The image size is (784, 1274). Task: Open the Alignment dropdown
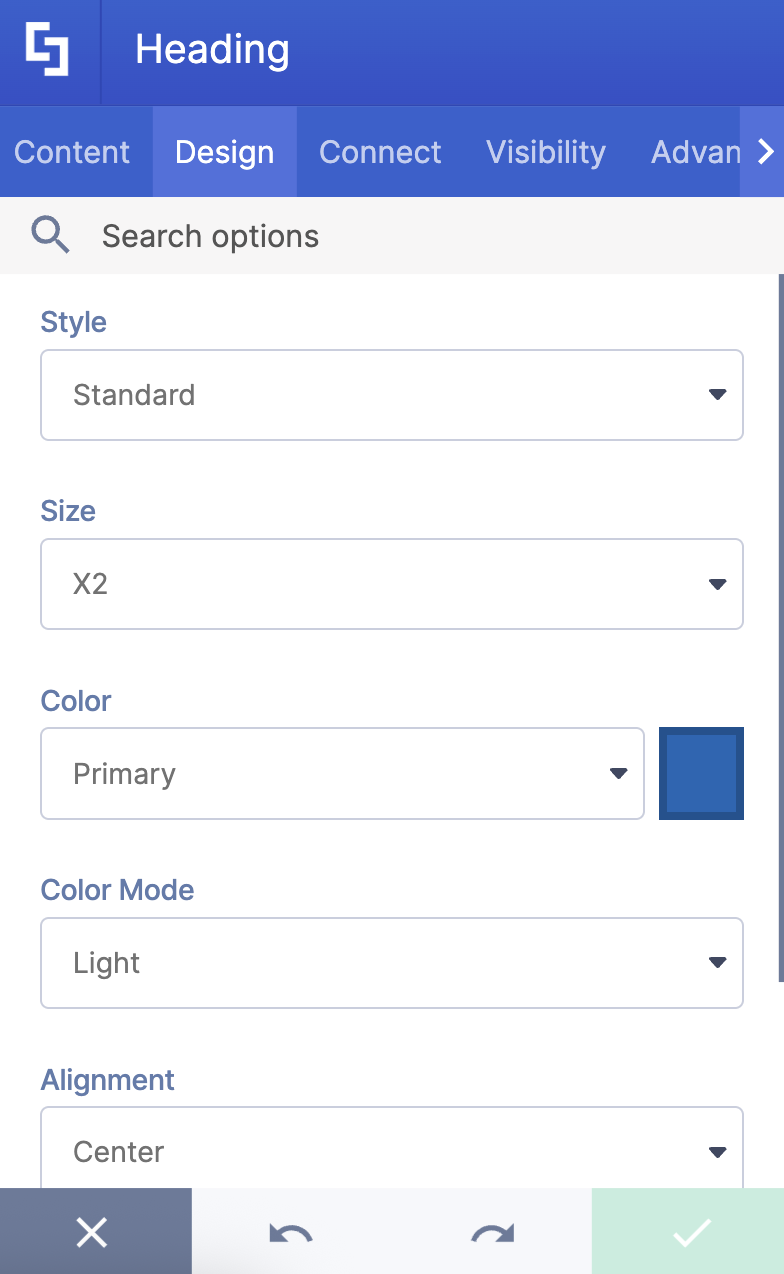(x=392, y=1151)
